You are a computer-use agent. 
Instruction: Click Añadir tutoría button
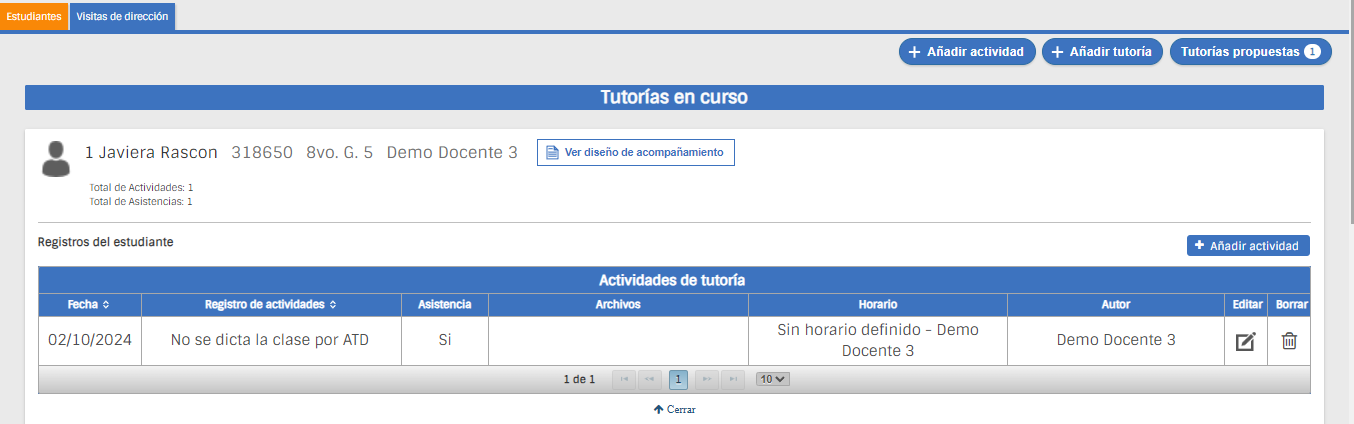[x=1101, y=52]
